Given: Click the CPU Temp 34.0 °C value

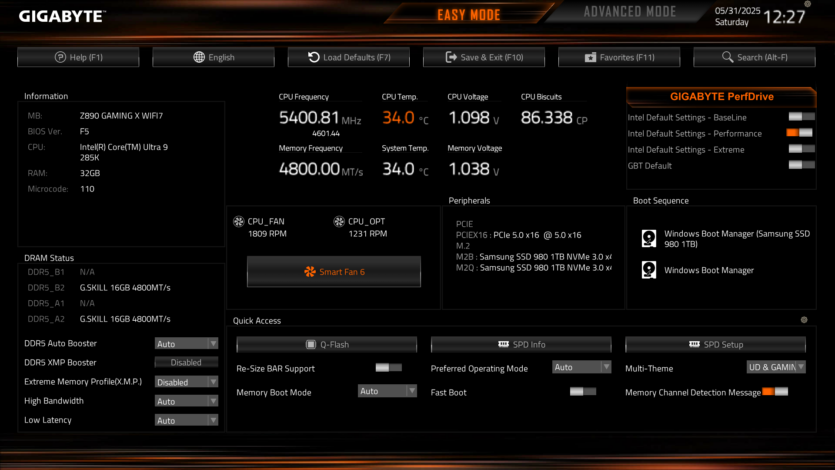Looking at the screenshot, I should click(x=405, y=118).
